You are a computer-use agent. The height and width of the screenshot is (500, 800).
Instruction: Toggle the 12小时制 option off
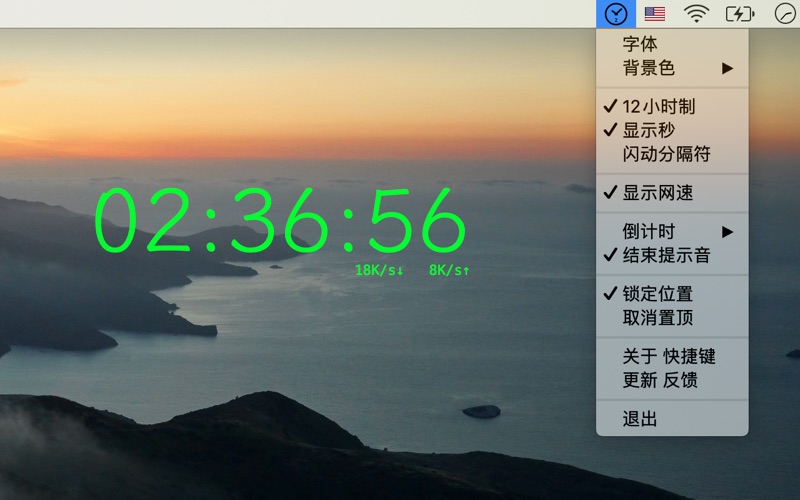click(672, 106)
